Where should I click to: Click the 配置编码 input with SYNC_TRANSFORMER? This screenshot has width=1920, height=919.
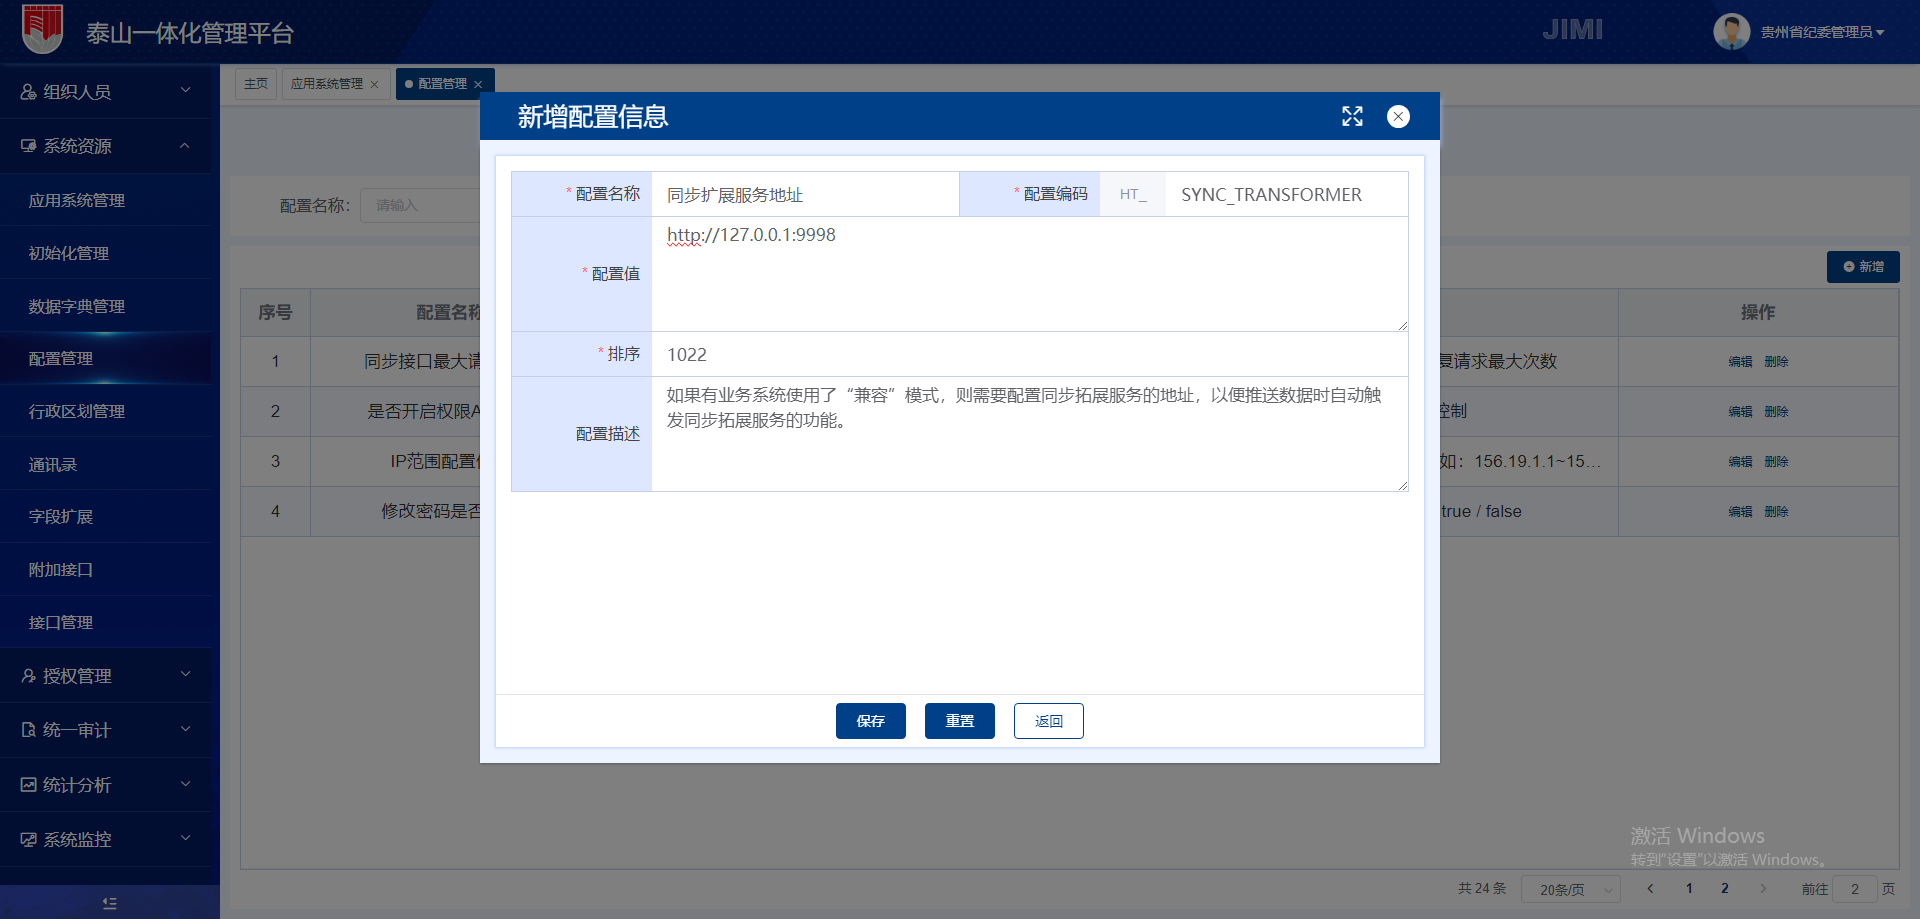1286,194
